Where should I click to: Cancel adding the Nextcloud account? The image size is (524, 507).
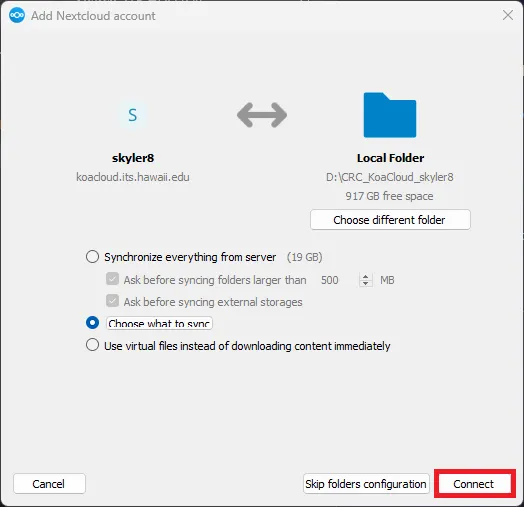[49, 483]
